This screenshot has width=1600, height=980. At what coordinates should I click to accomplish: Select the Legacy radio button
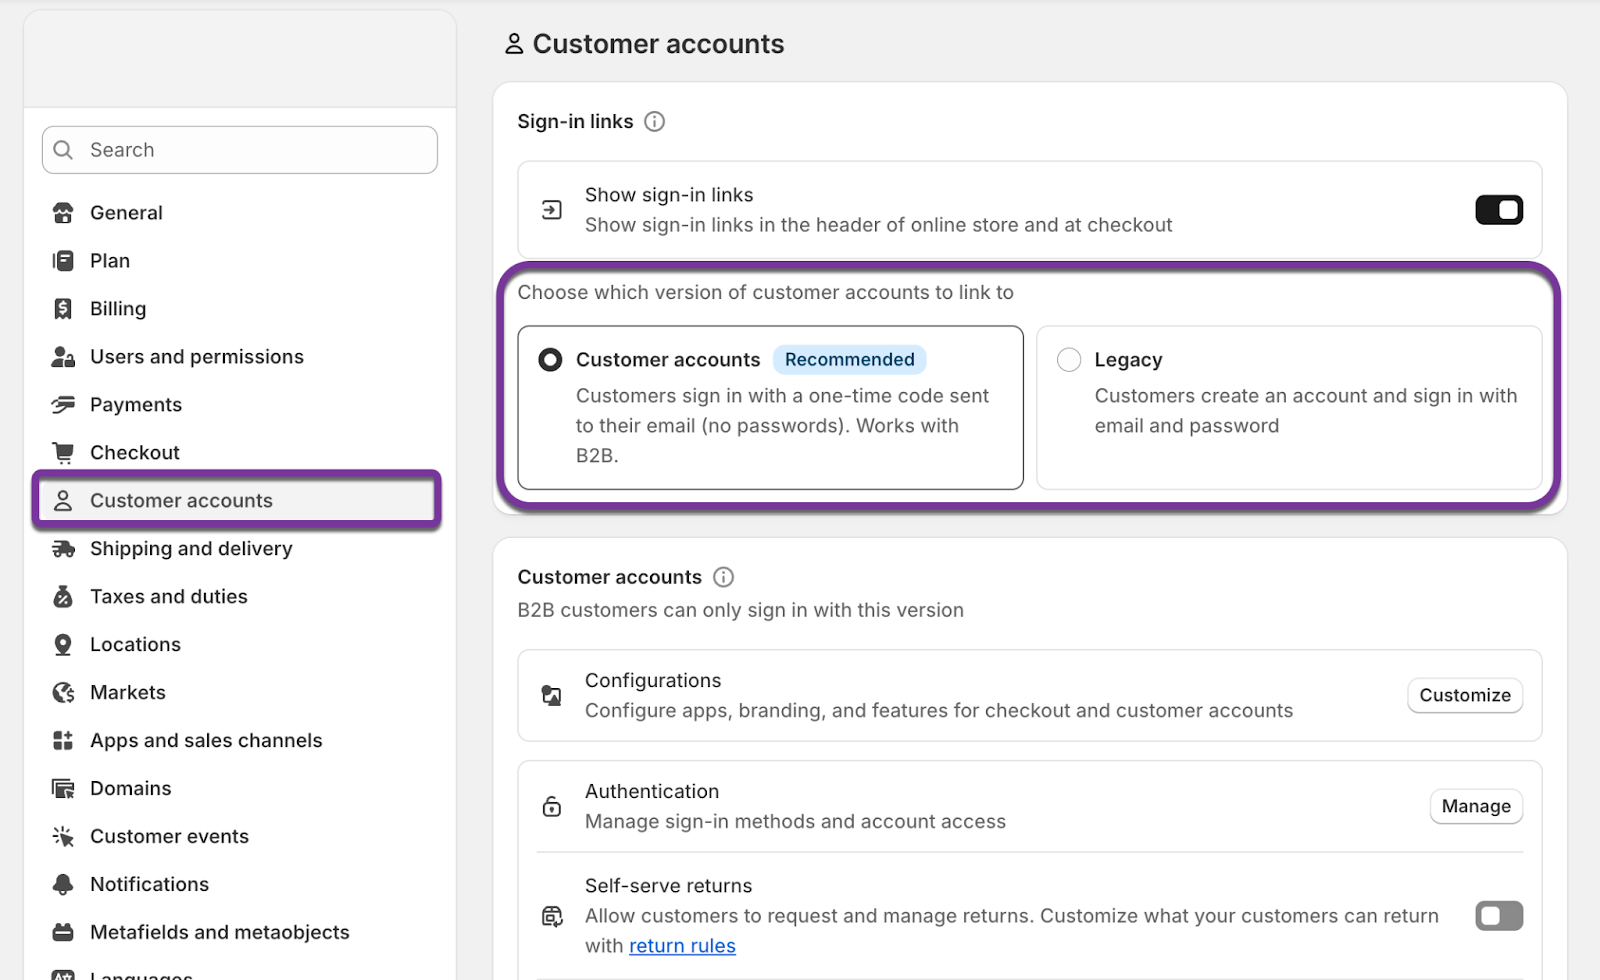1068,359
